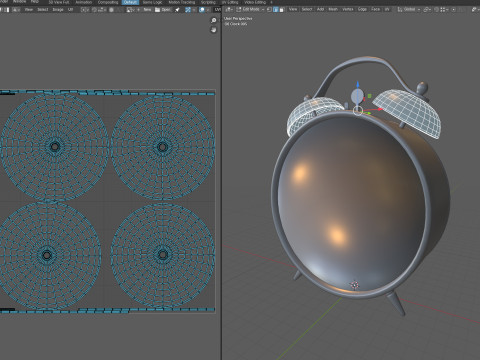Viewport: 480px width, 360px height.
Task: Click the 3D cursor at clock base
Action: point(354,285)
